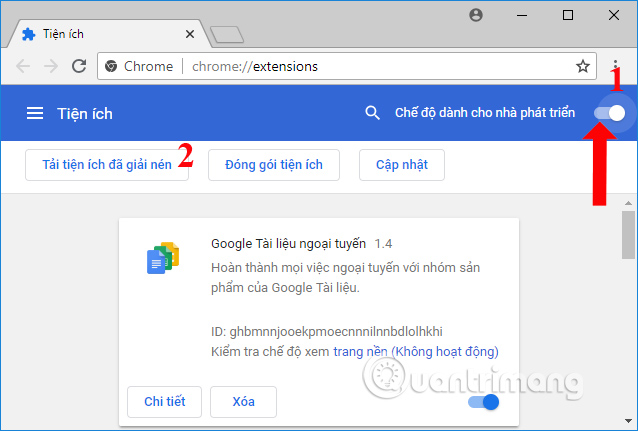The width and height of the screenshot is (638, 431).
Task: Maximize the Chrome window
Action: point(568,15)
